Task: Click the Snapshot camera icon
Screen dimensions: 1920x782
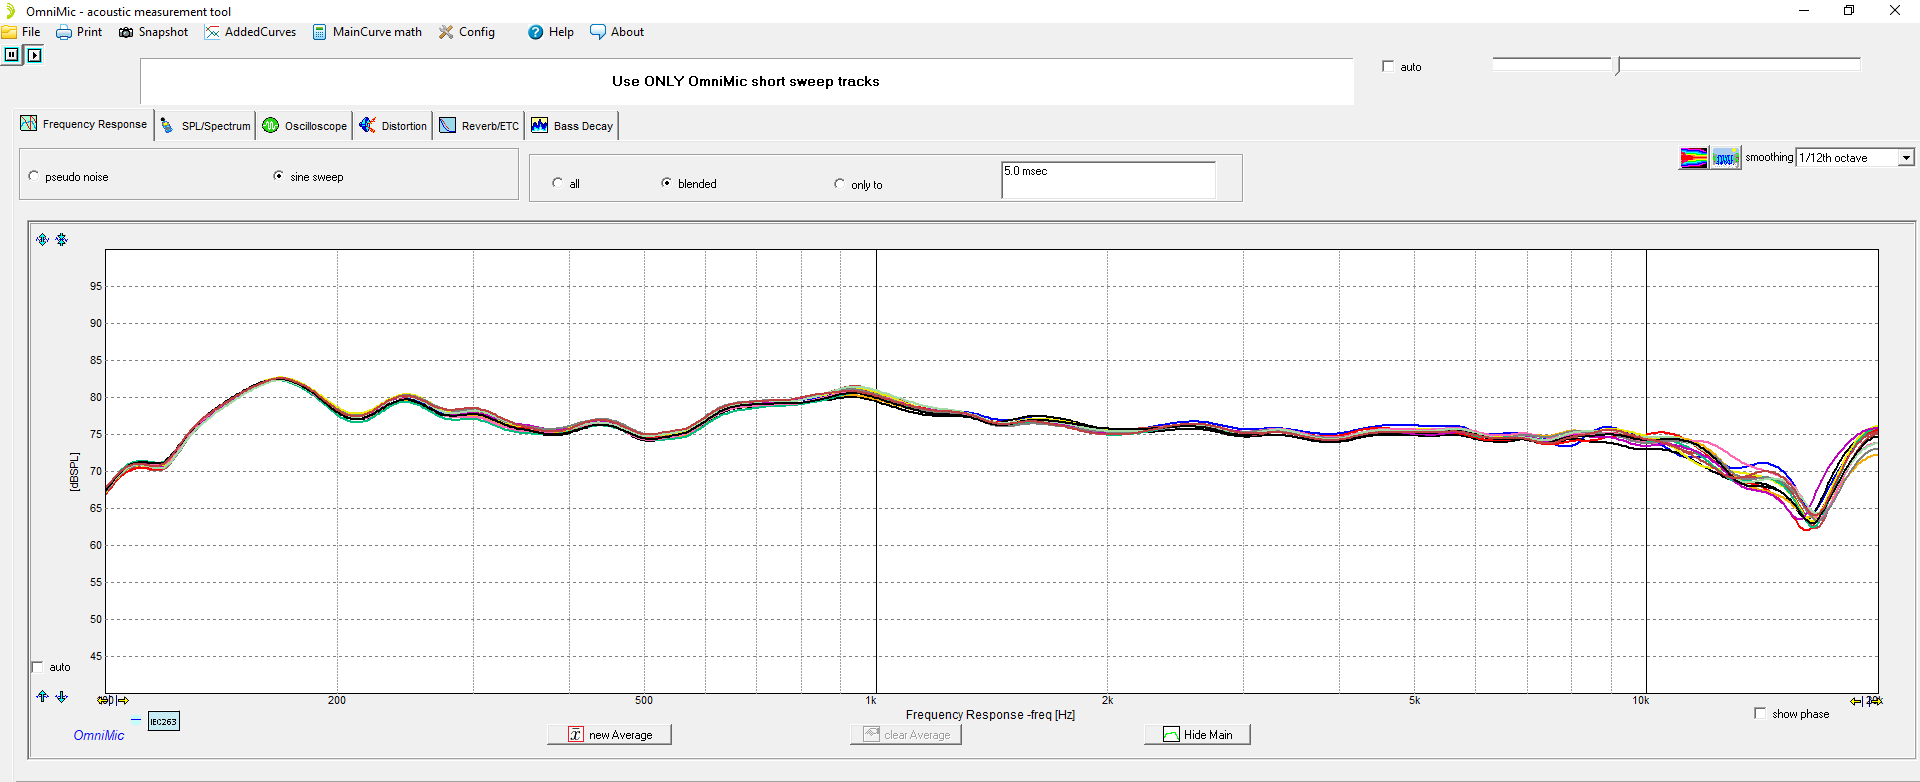Action: click(x=126, y=32)
